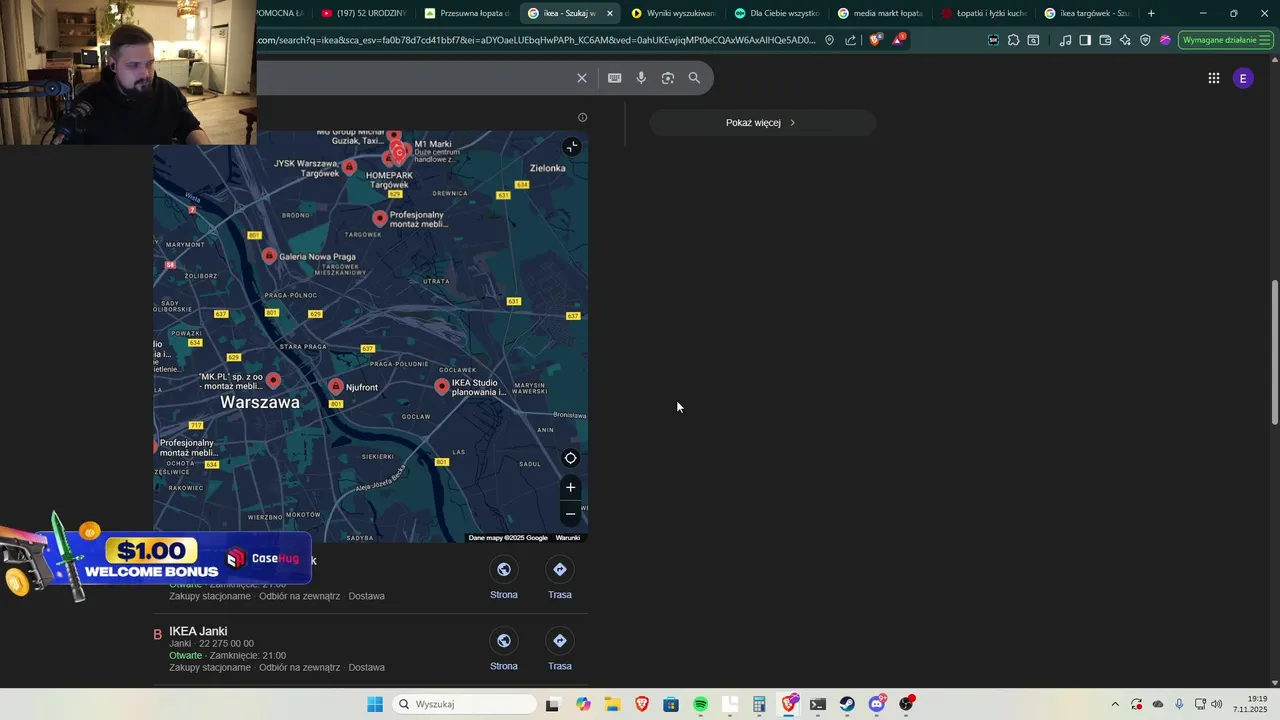
Task: Open media playlist music note icon
Action: 1065,40
